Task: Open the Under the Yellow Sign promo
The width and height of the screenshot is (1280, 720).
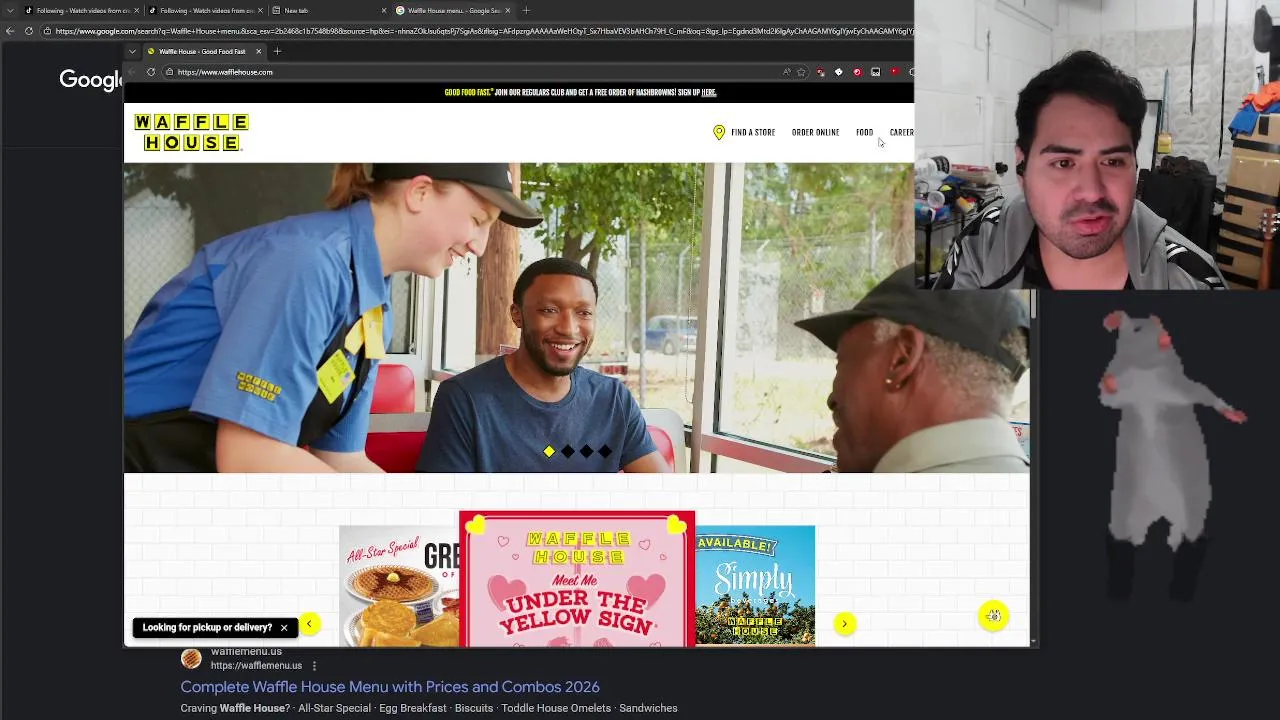Action: (x=577, y=579)
